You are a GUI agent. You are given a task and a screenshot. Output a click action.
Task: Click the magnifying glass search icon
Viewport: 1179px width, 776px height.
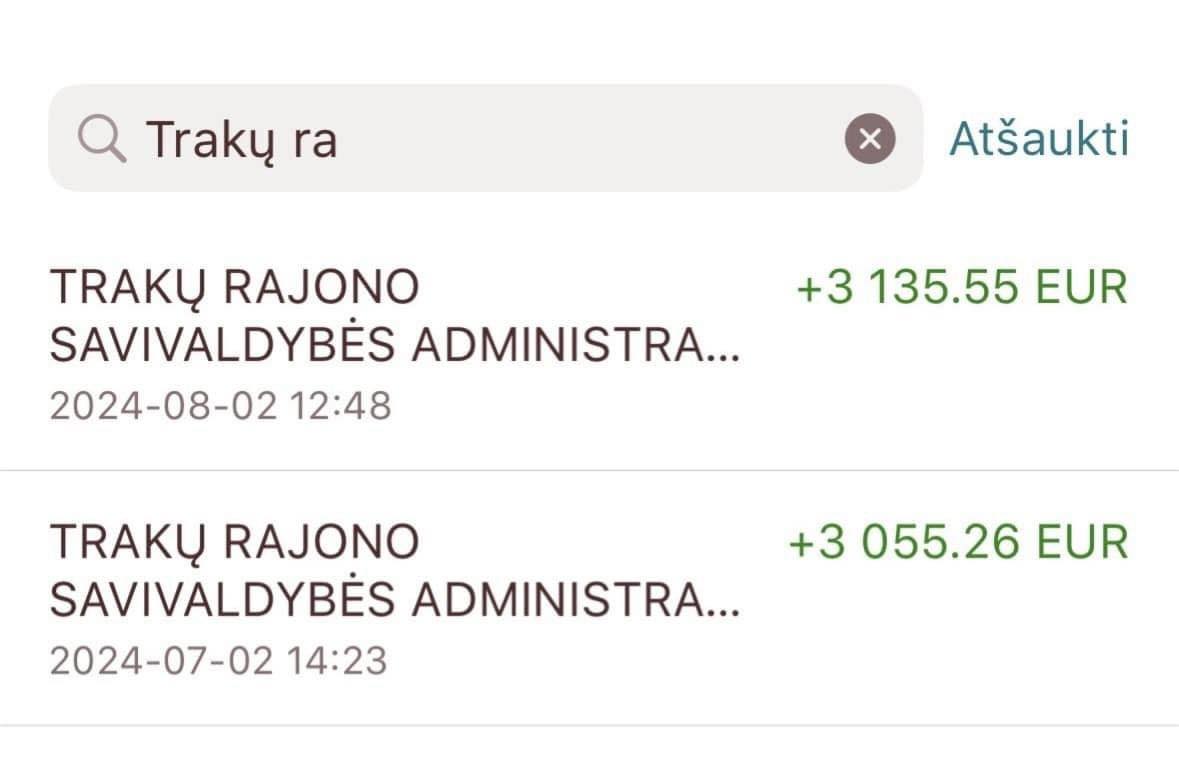[101, 139]
